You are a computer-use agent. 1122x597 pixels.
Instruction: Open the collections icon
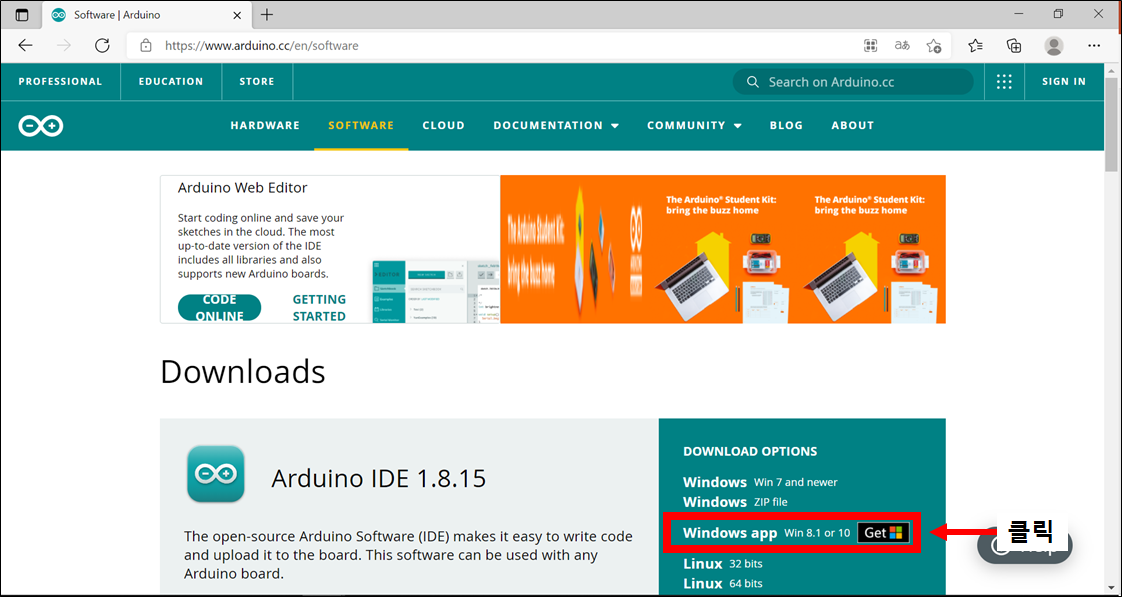[1014, 46]
